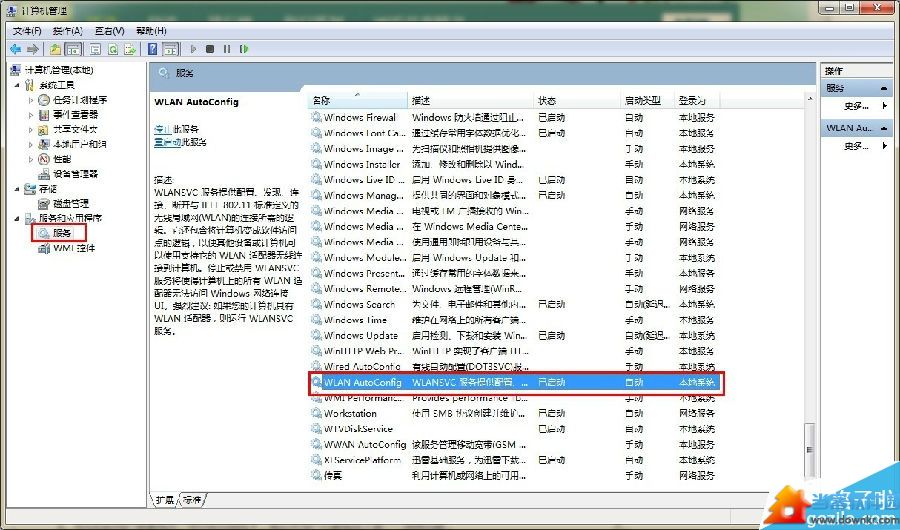Sort by the 描述 column header

[470, 100]
